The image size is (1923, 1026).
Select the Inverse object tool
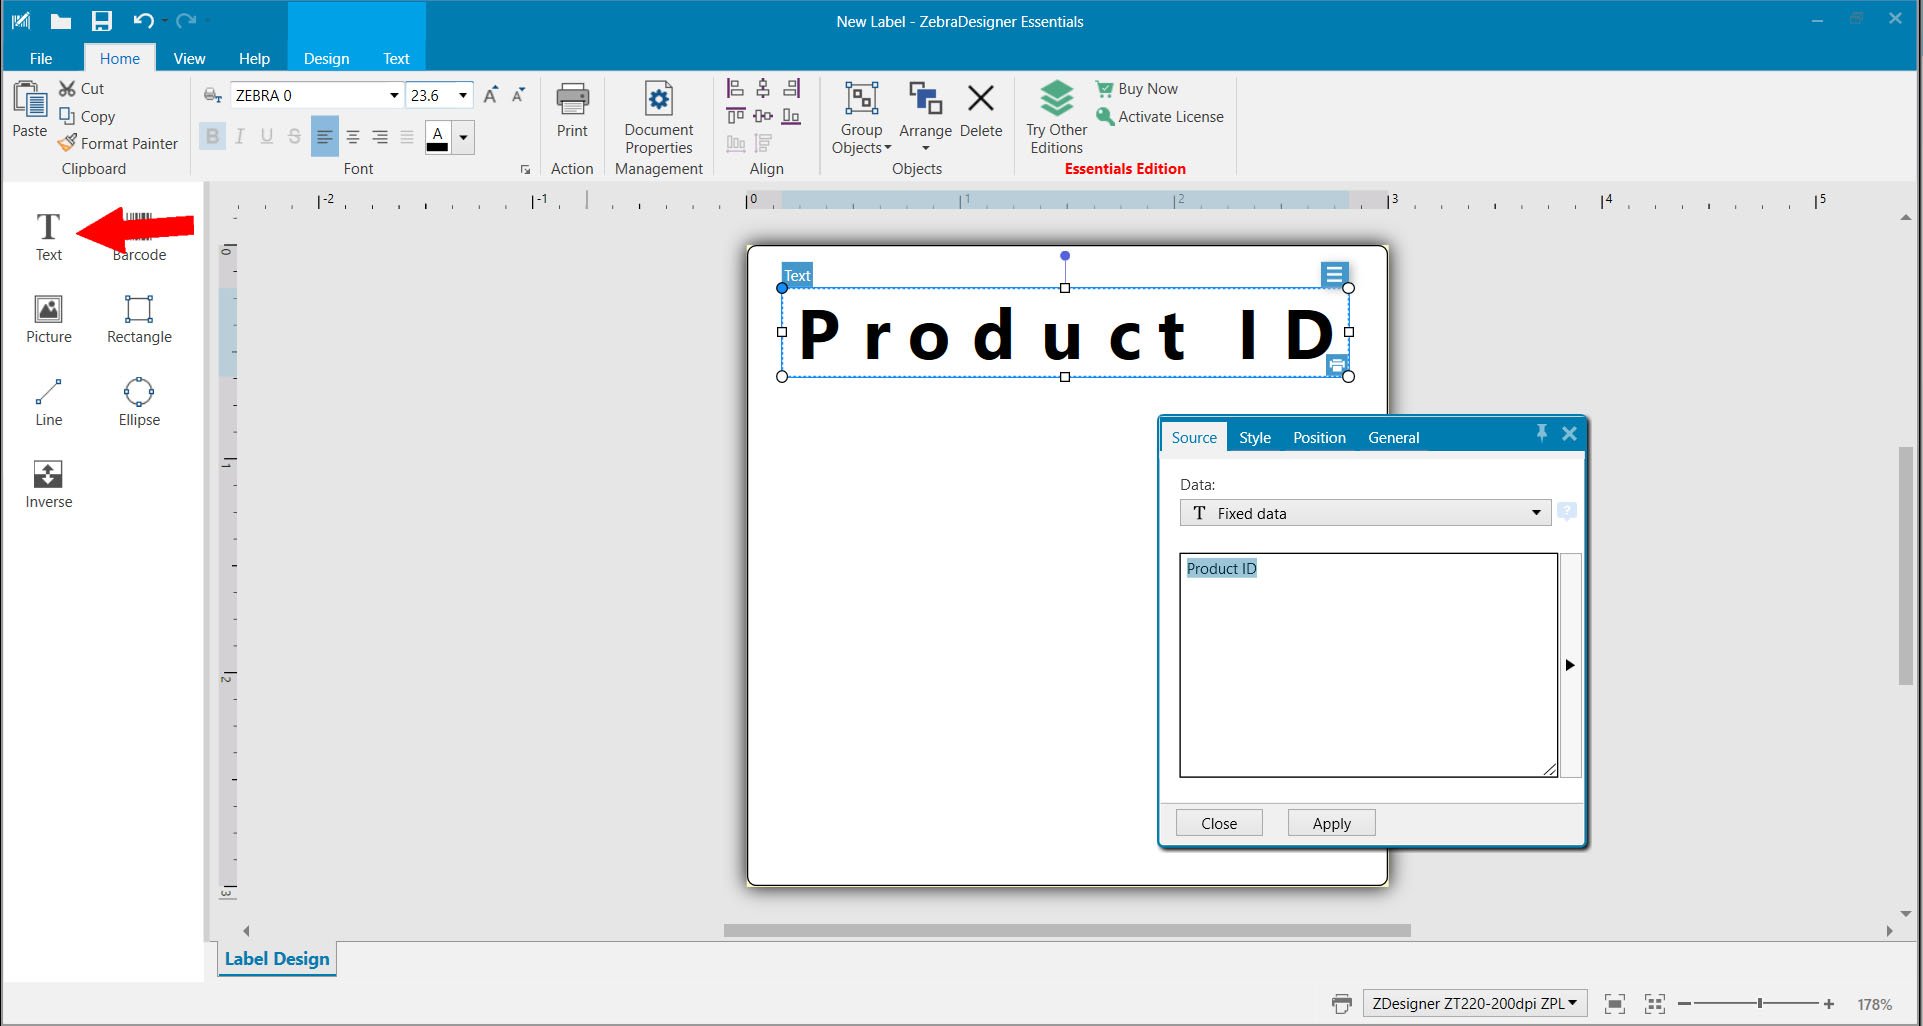click(x=48, y=484)
